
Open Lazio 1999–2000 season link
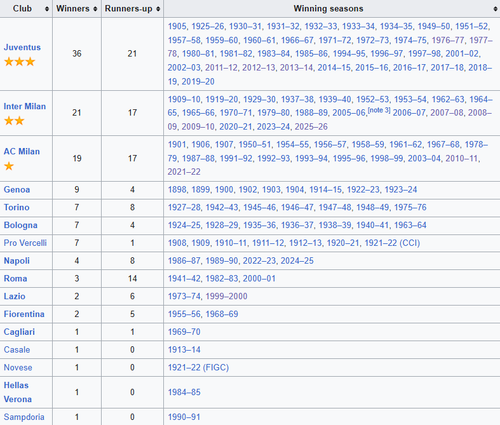[226, 296]
